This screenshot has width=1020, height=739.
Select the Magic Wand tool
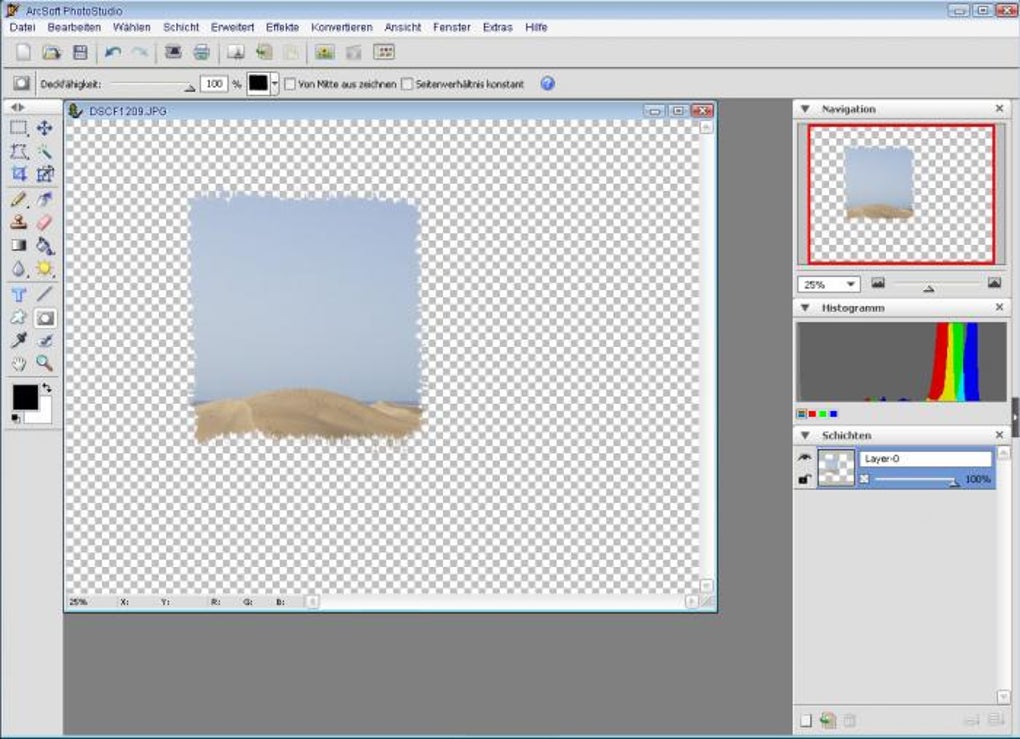(x=44, y=152)
